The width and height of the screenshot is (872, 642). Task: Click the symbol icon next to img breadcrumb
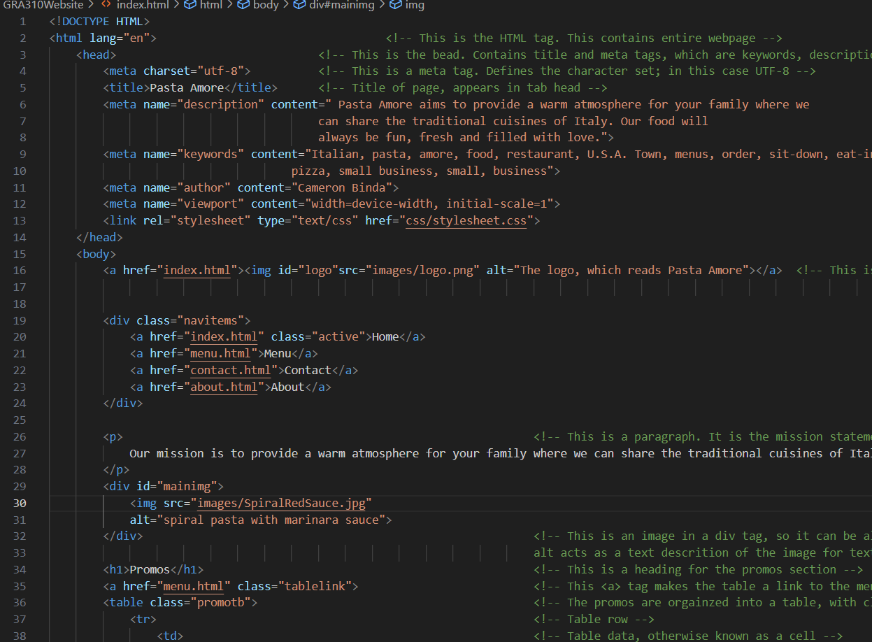pyautogui.click(x=394, y=6)
